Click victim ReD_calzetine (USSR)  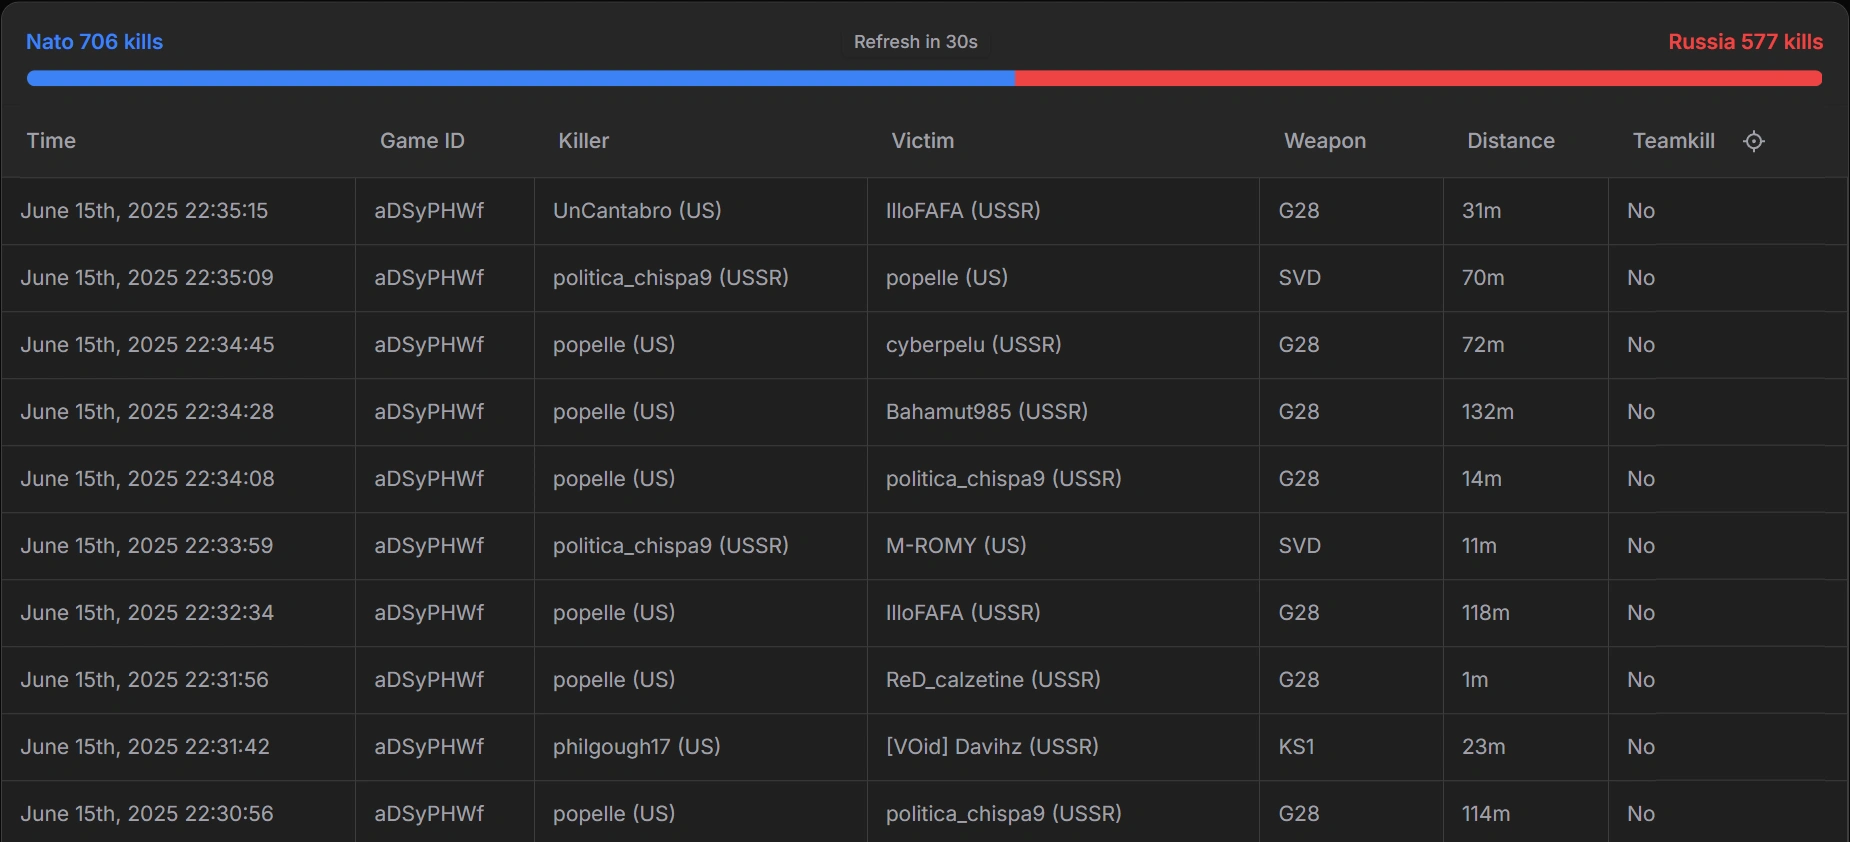(x=992, y=680)
